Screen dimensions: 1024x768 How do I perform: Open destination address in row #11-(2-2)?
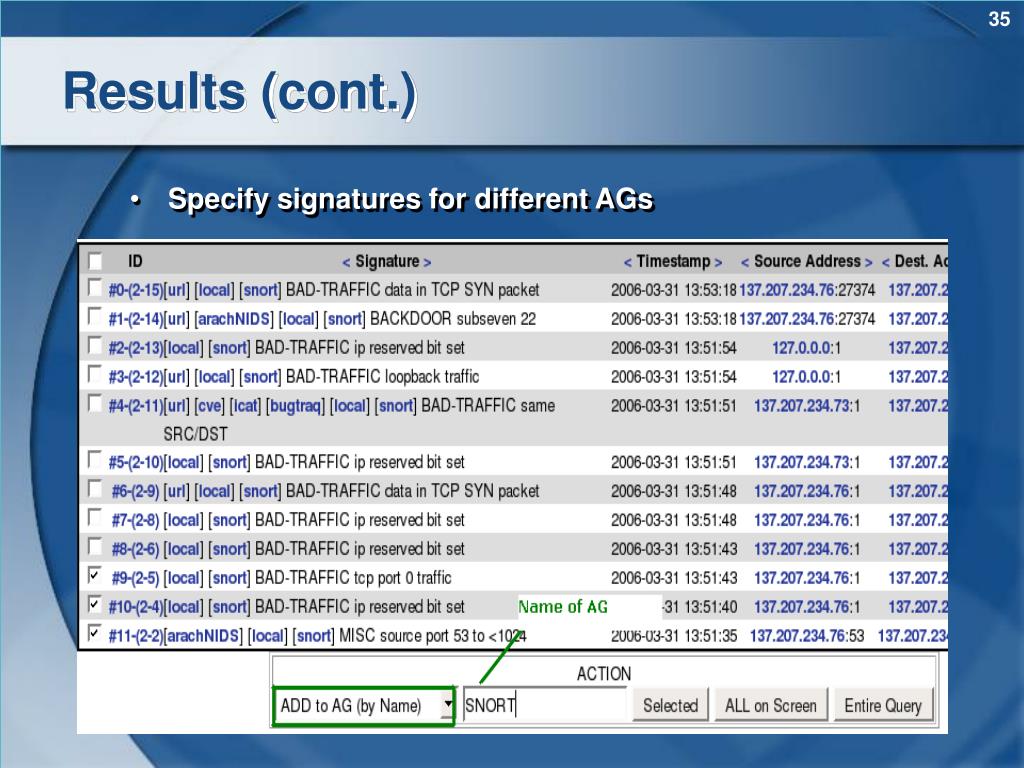[912, 635]
